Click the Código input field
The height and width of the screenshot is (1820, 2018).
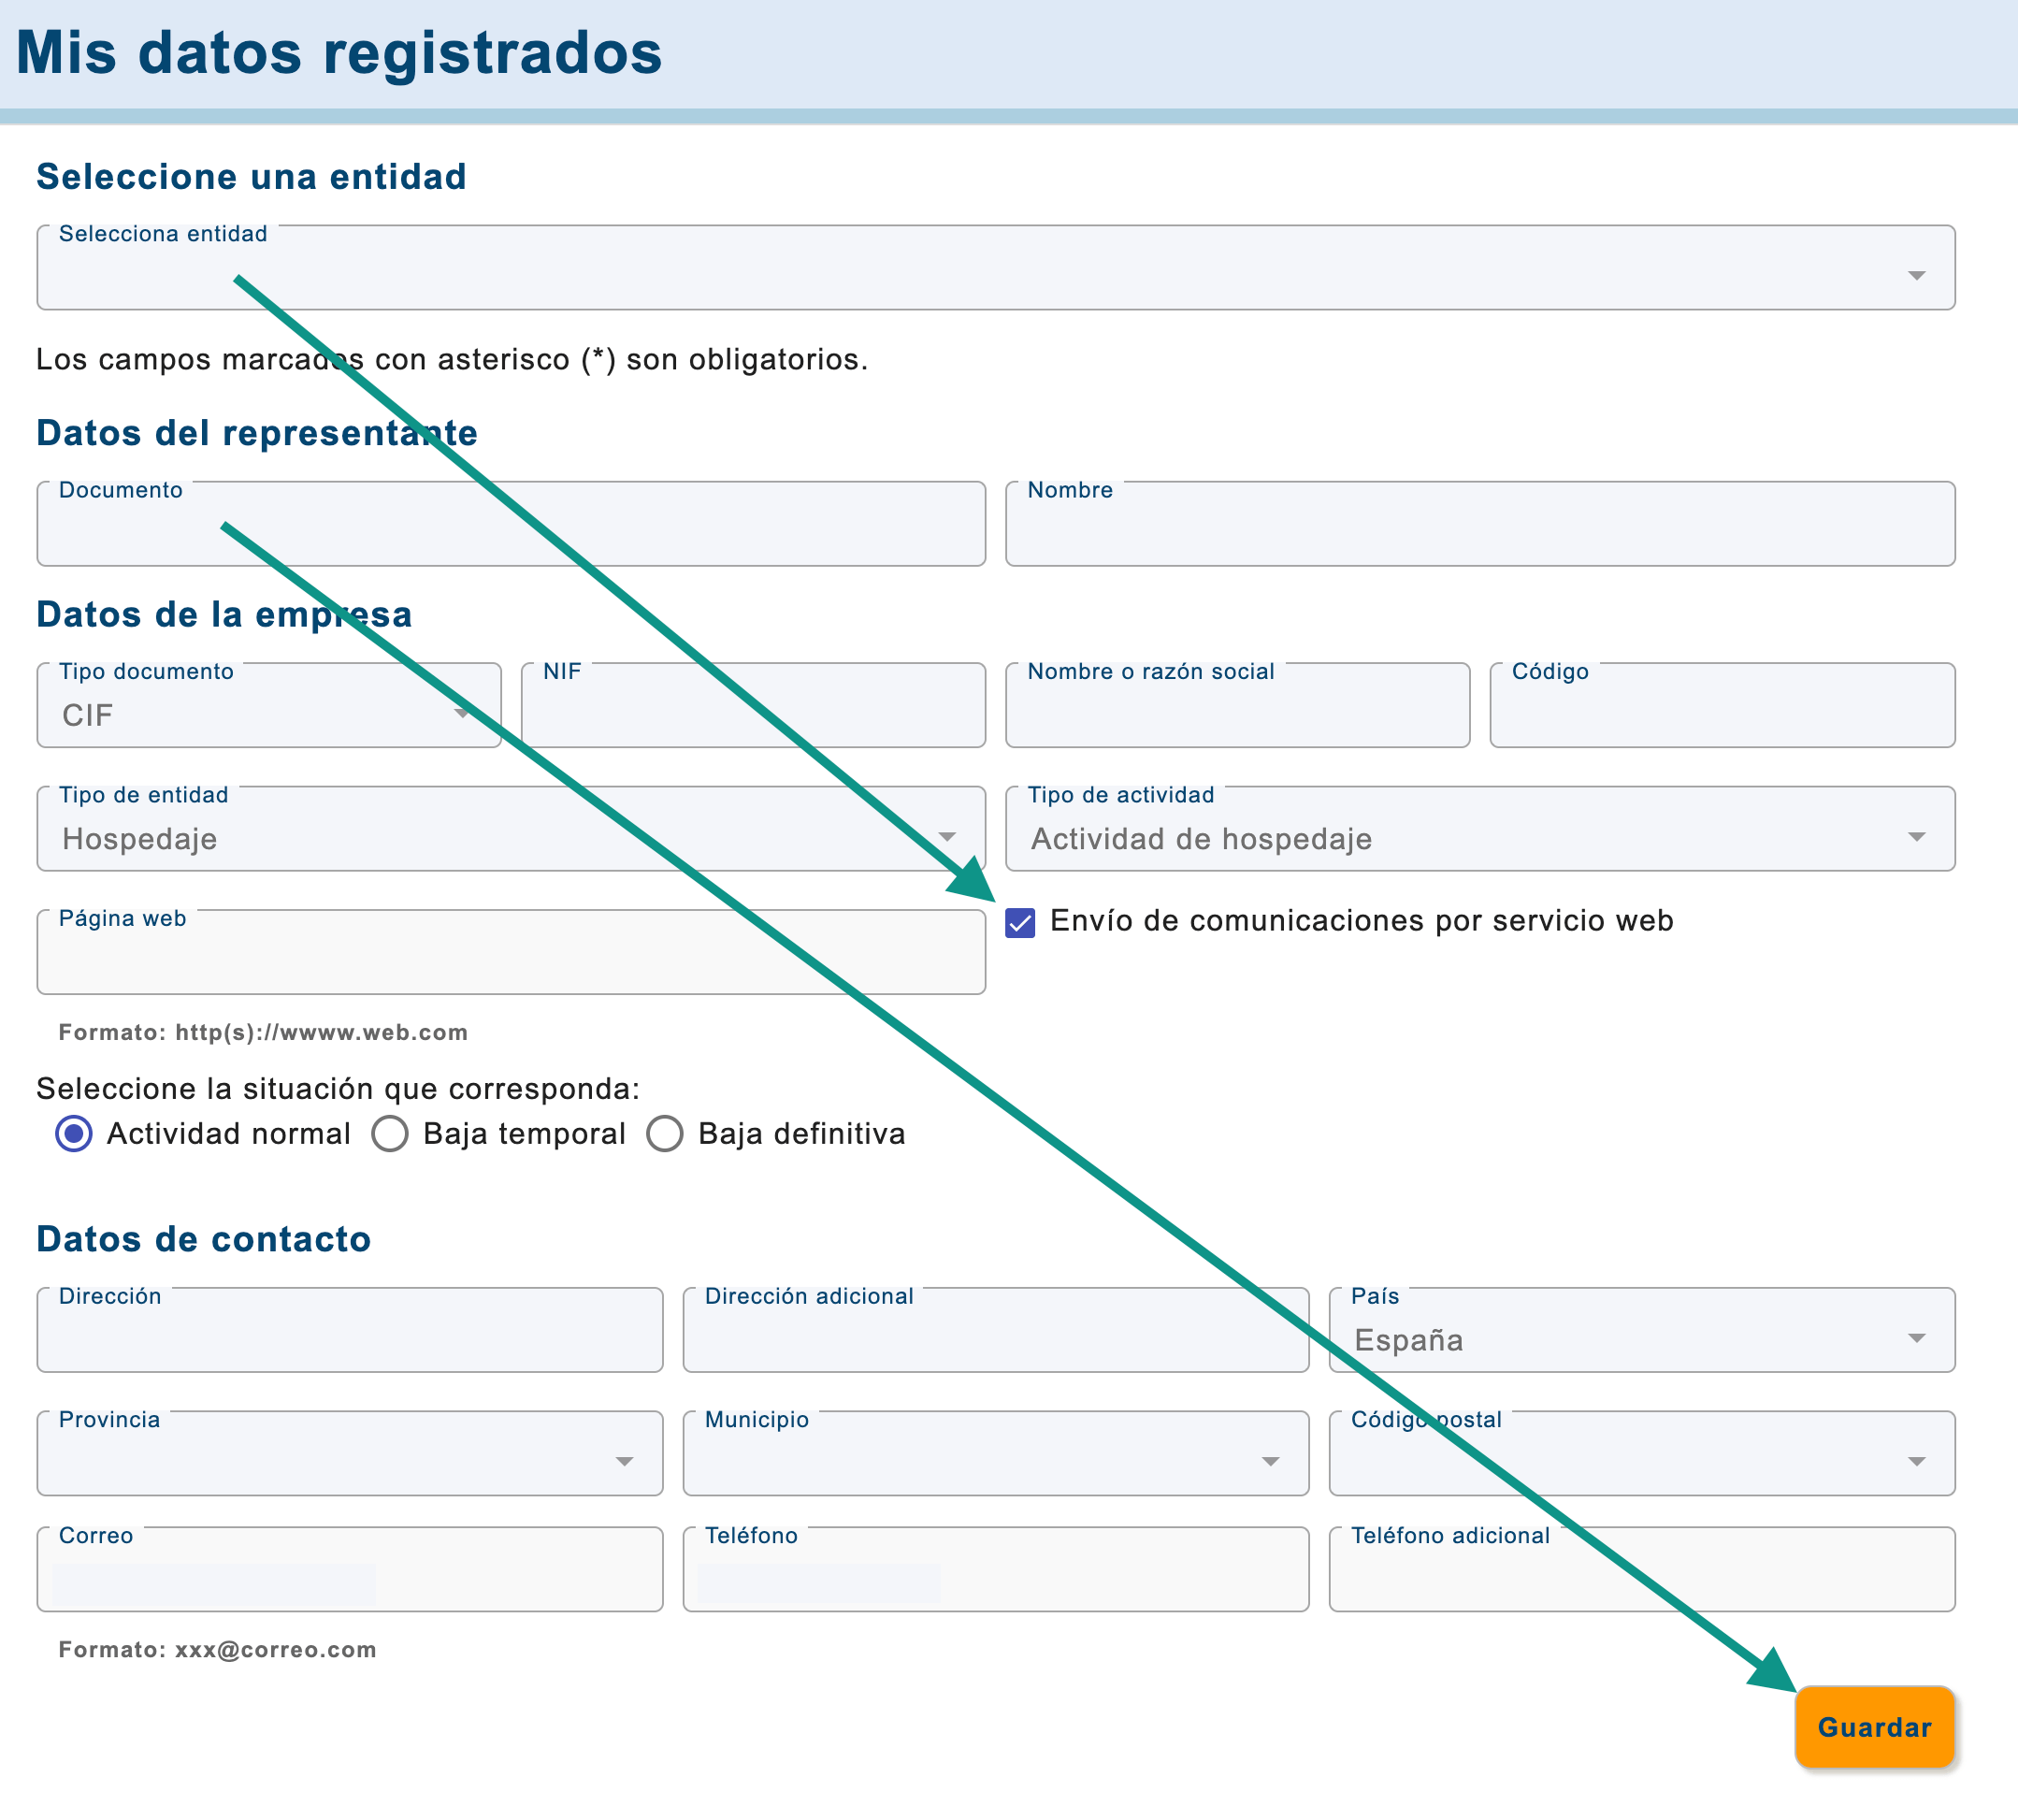pyautogui.click(x=1722, y=705)
